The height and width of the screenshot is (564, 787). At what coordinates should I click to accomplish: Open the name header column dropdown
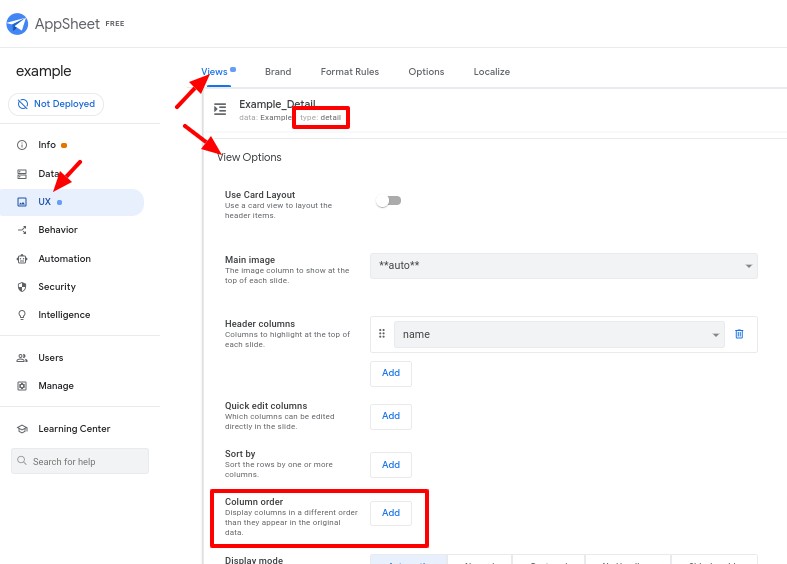(559, 335)
